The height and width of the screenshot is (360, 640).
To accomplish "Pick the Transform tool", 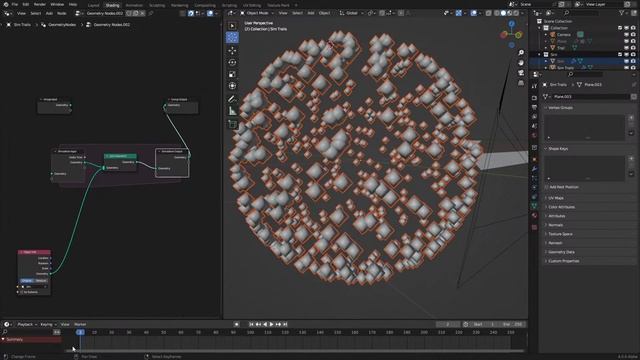I will [x=232, y=86].
